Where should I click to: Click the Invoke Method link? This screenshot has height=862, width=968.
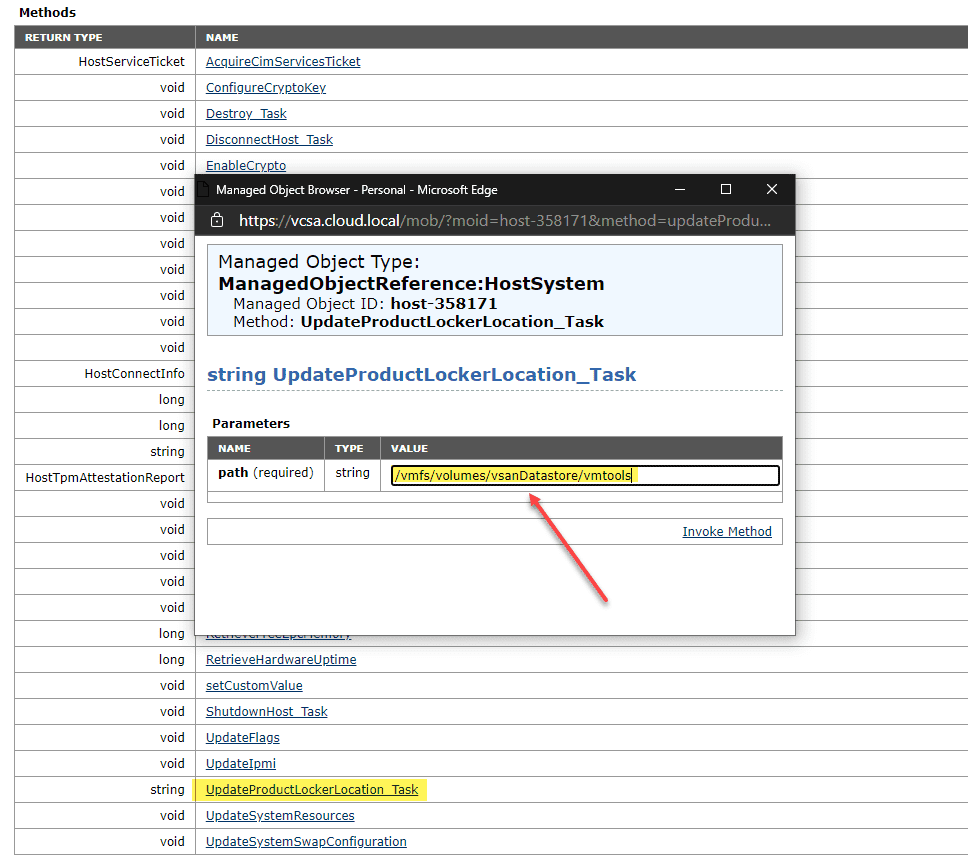[x=727, y=531]
